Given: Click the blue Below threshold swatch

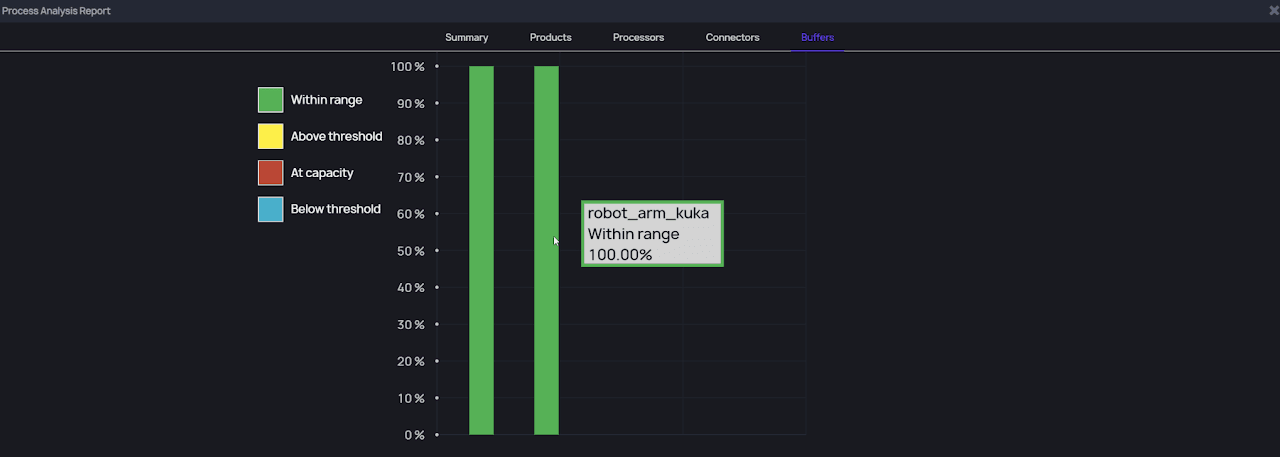Looking at the screenshot, I should pos(270,209).
